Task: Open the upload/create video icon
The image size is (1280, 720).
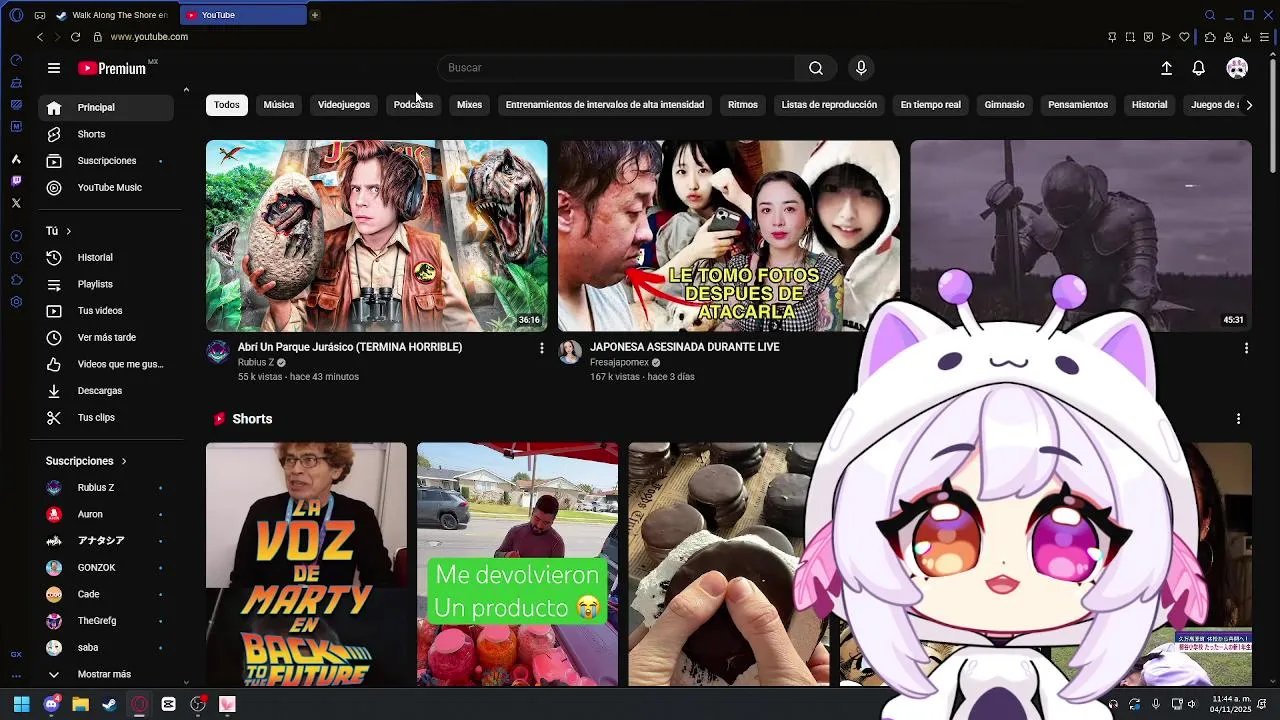Action: [1166, 68]
